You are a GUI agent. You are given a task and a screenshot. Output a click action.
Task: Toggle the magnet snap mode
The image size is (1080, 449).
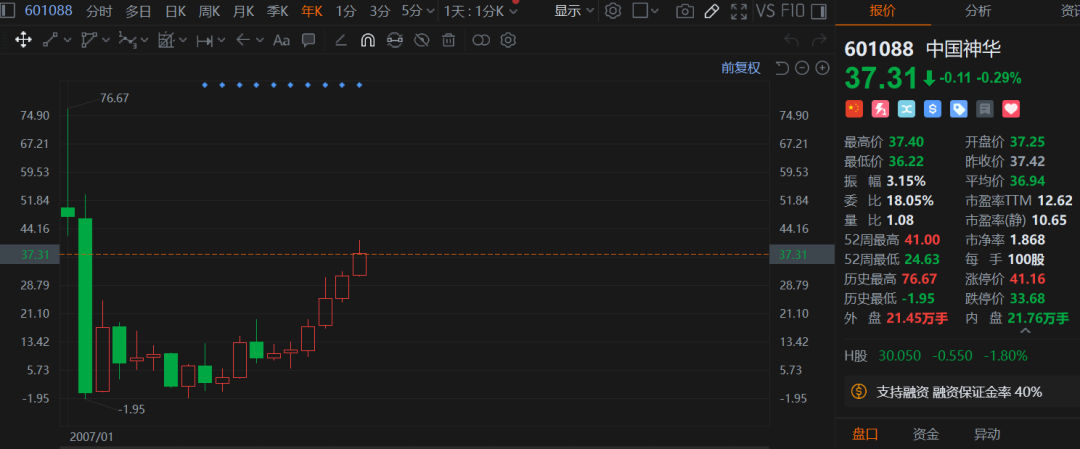coord(368,41)
